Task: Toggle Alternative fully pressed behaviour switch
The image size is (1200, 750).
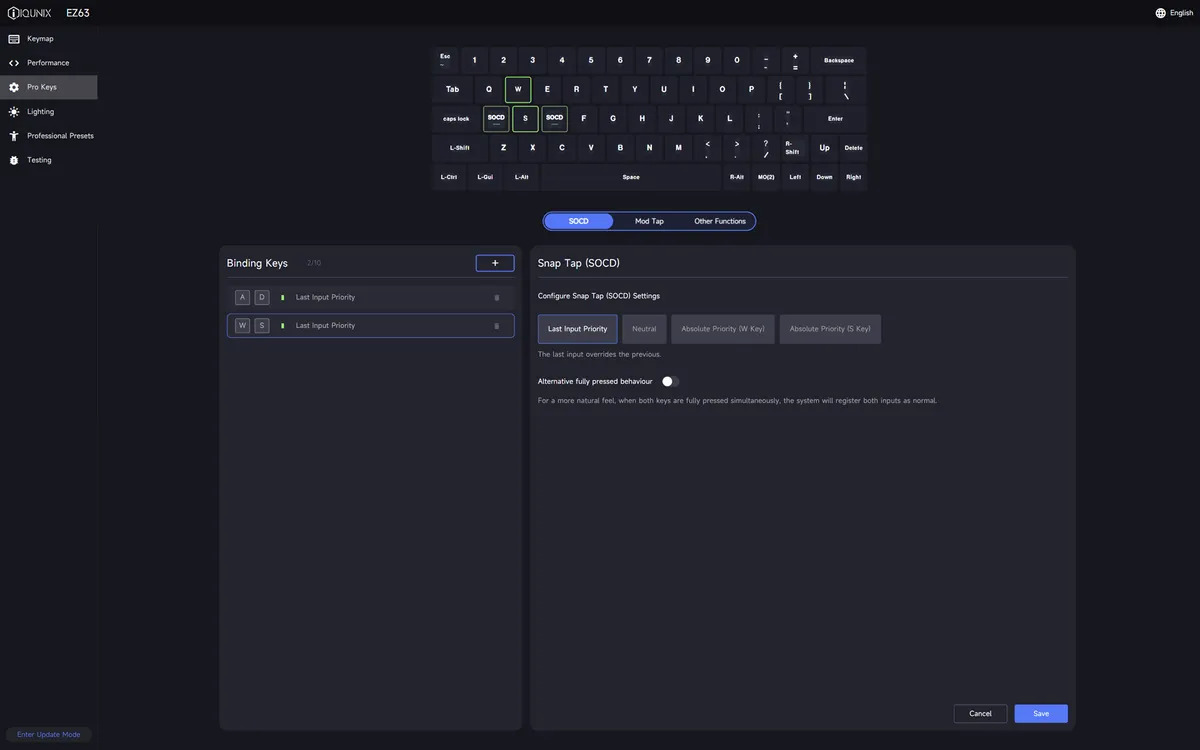Action: (x=670, y=381)
